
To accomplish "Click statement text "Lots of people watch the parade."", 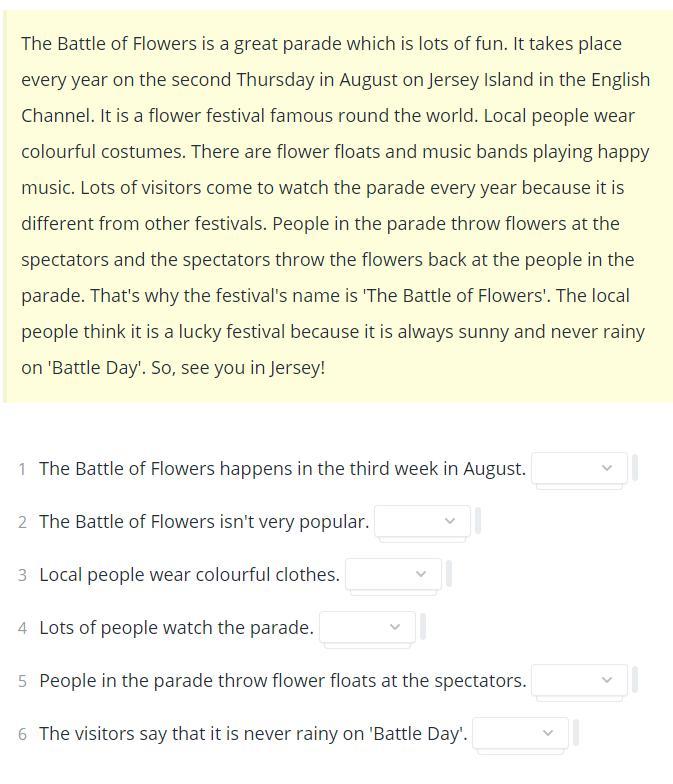I will pos(176,628).
